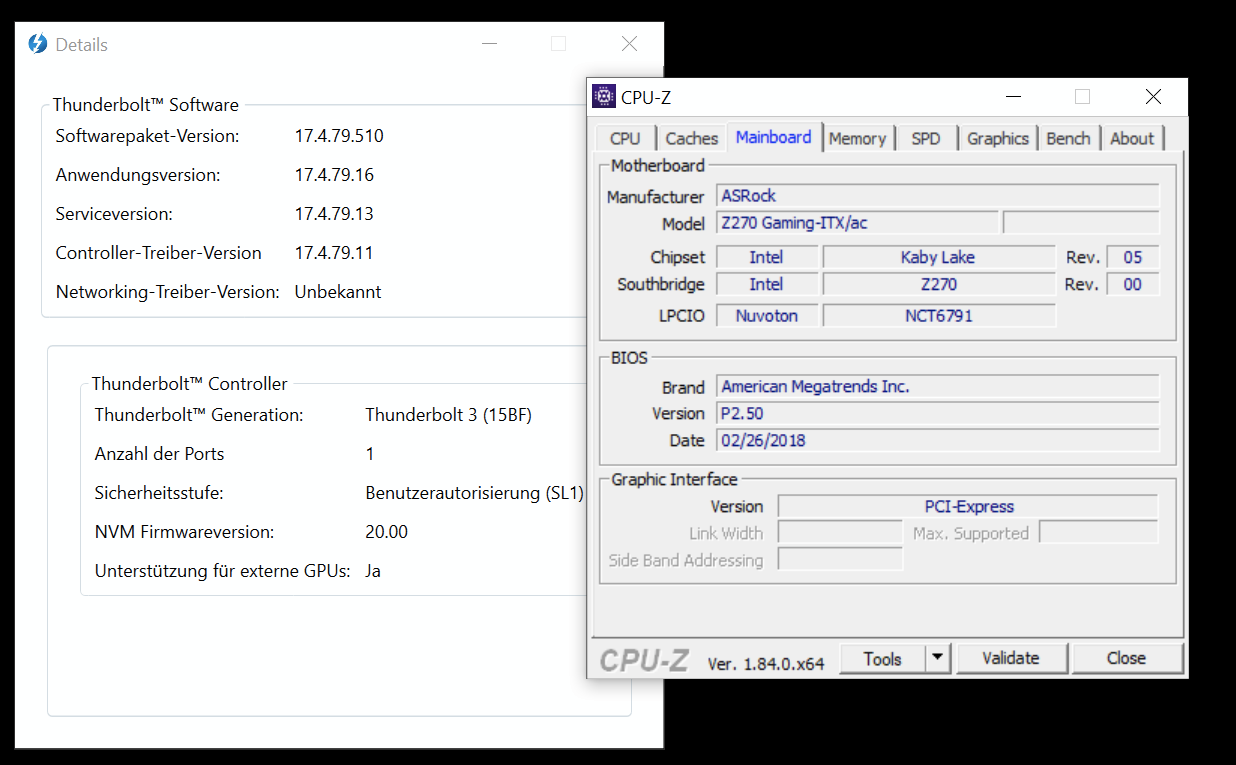Minimize the Thunderbolt Details window

point(489,44)
